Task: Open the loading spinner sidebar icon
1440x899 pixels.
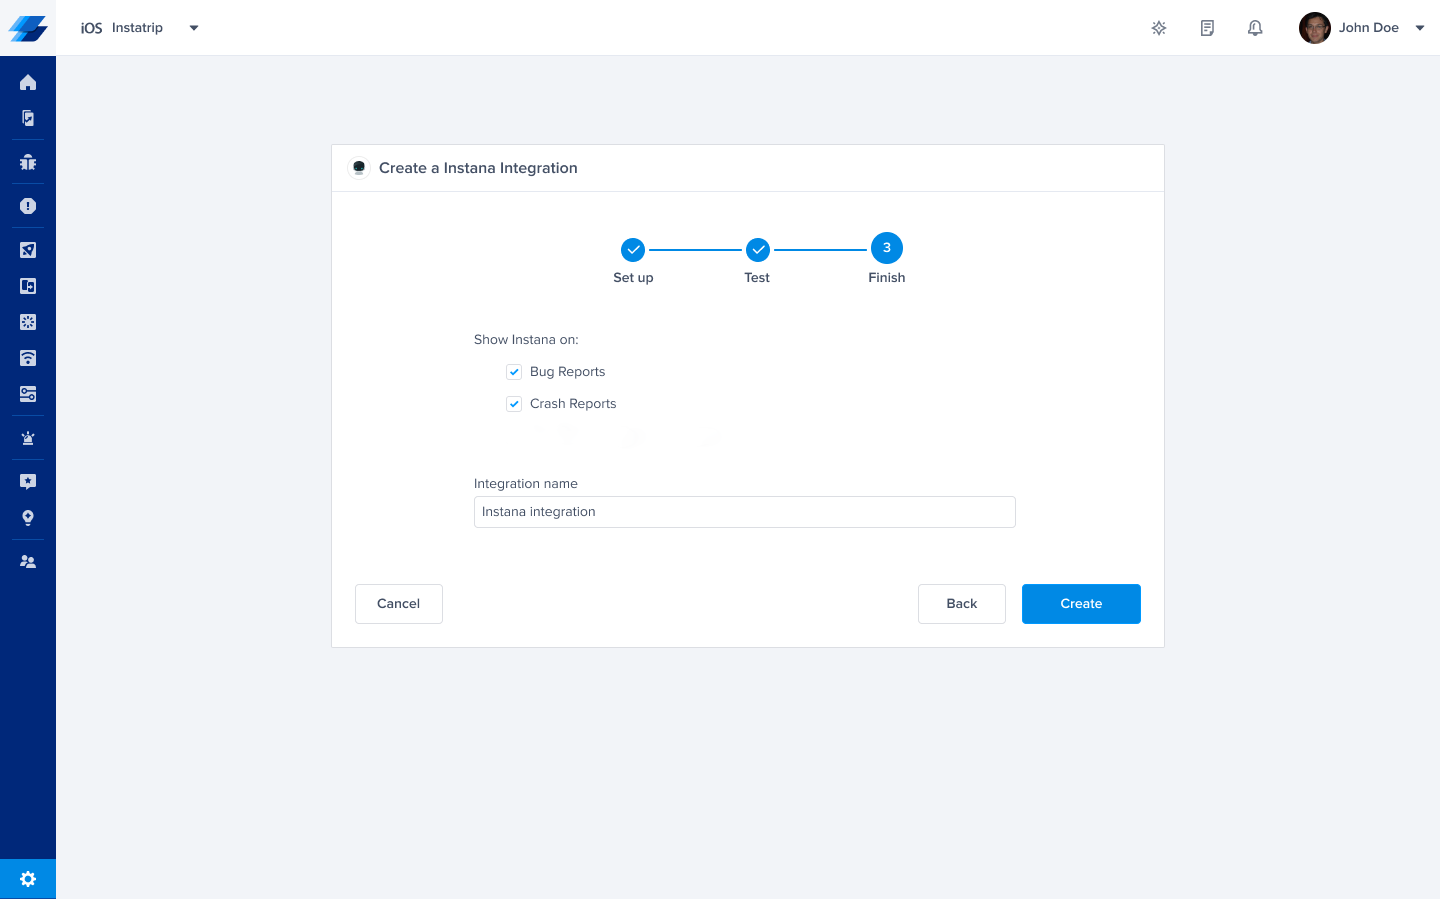Action: (x=28, y=322)
